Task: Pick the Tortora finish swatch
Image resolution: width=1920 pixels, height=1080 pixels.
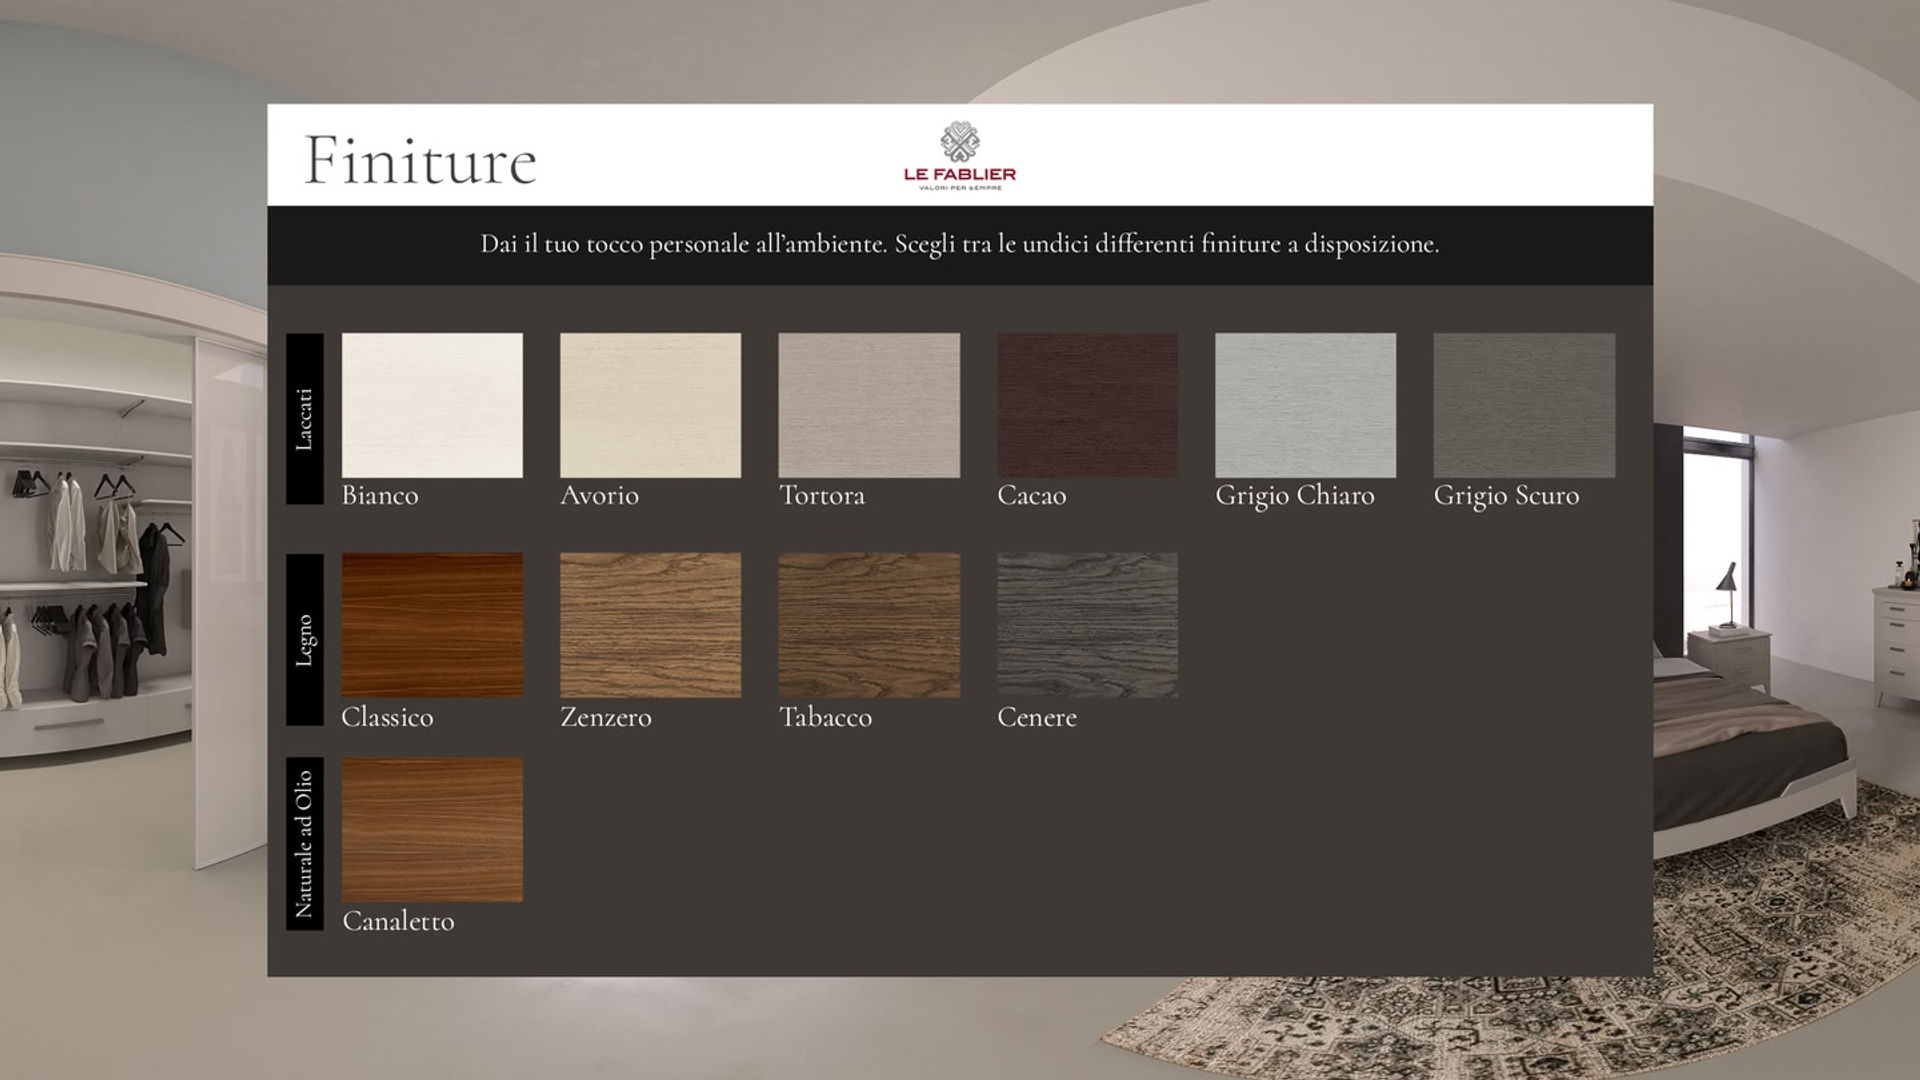Action: (869, 405)
